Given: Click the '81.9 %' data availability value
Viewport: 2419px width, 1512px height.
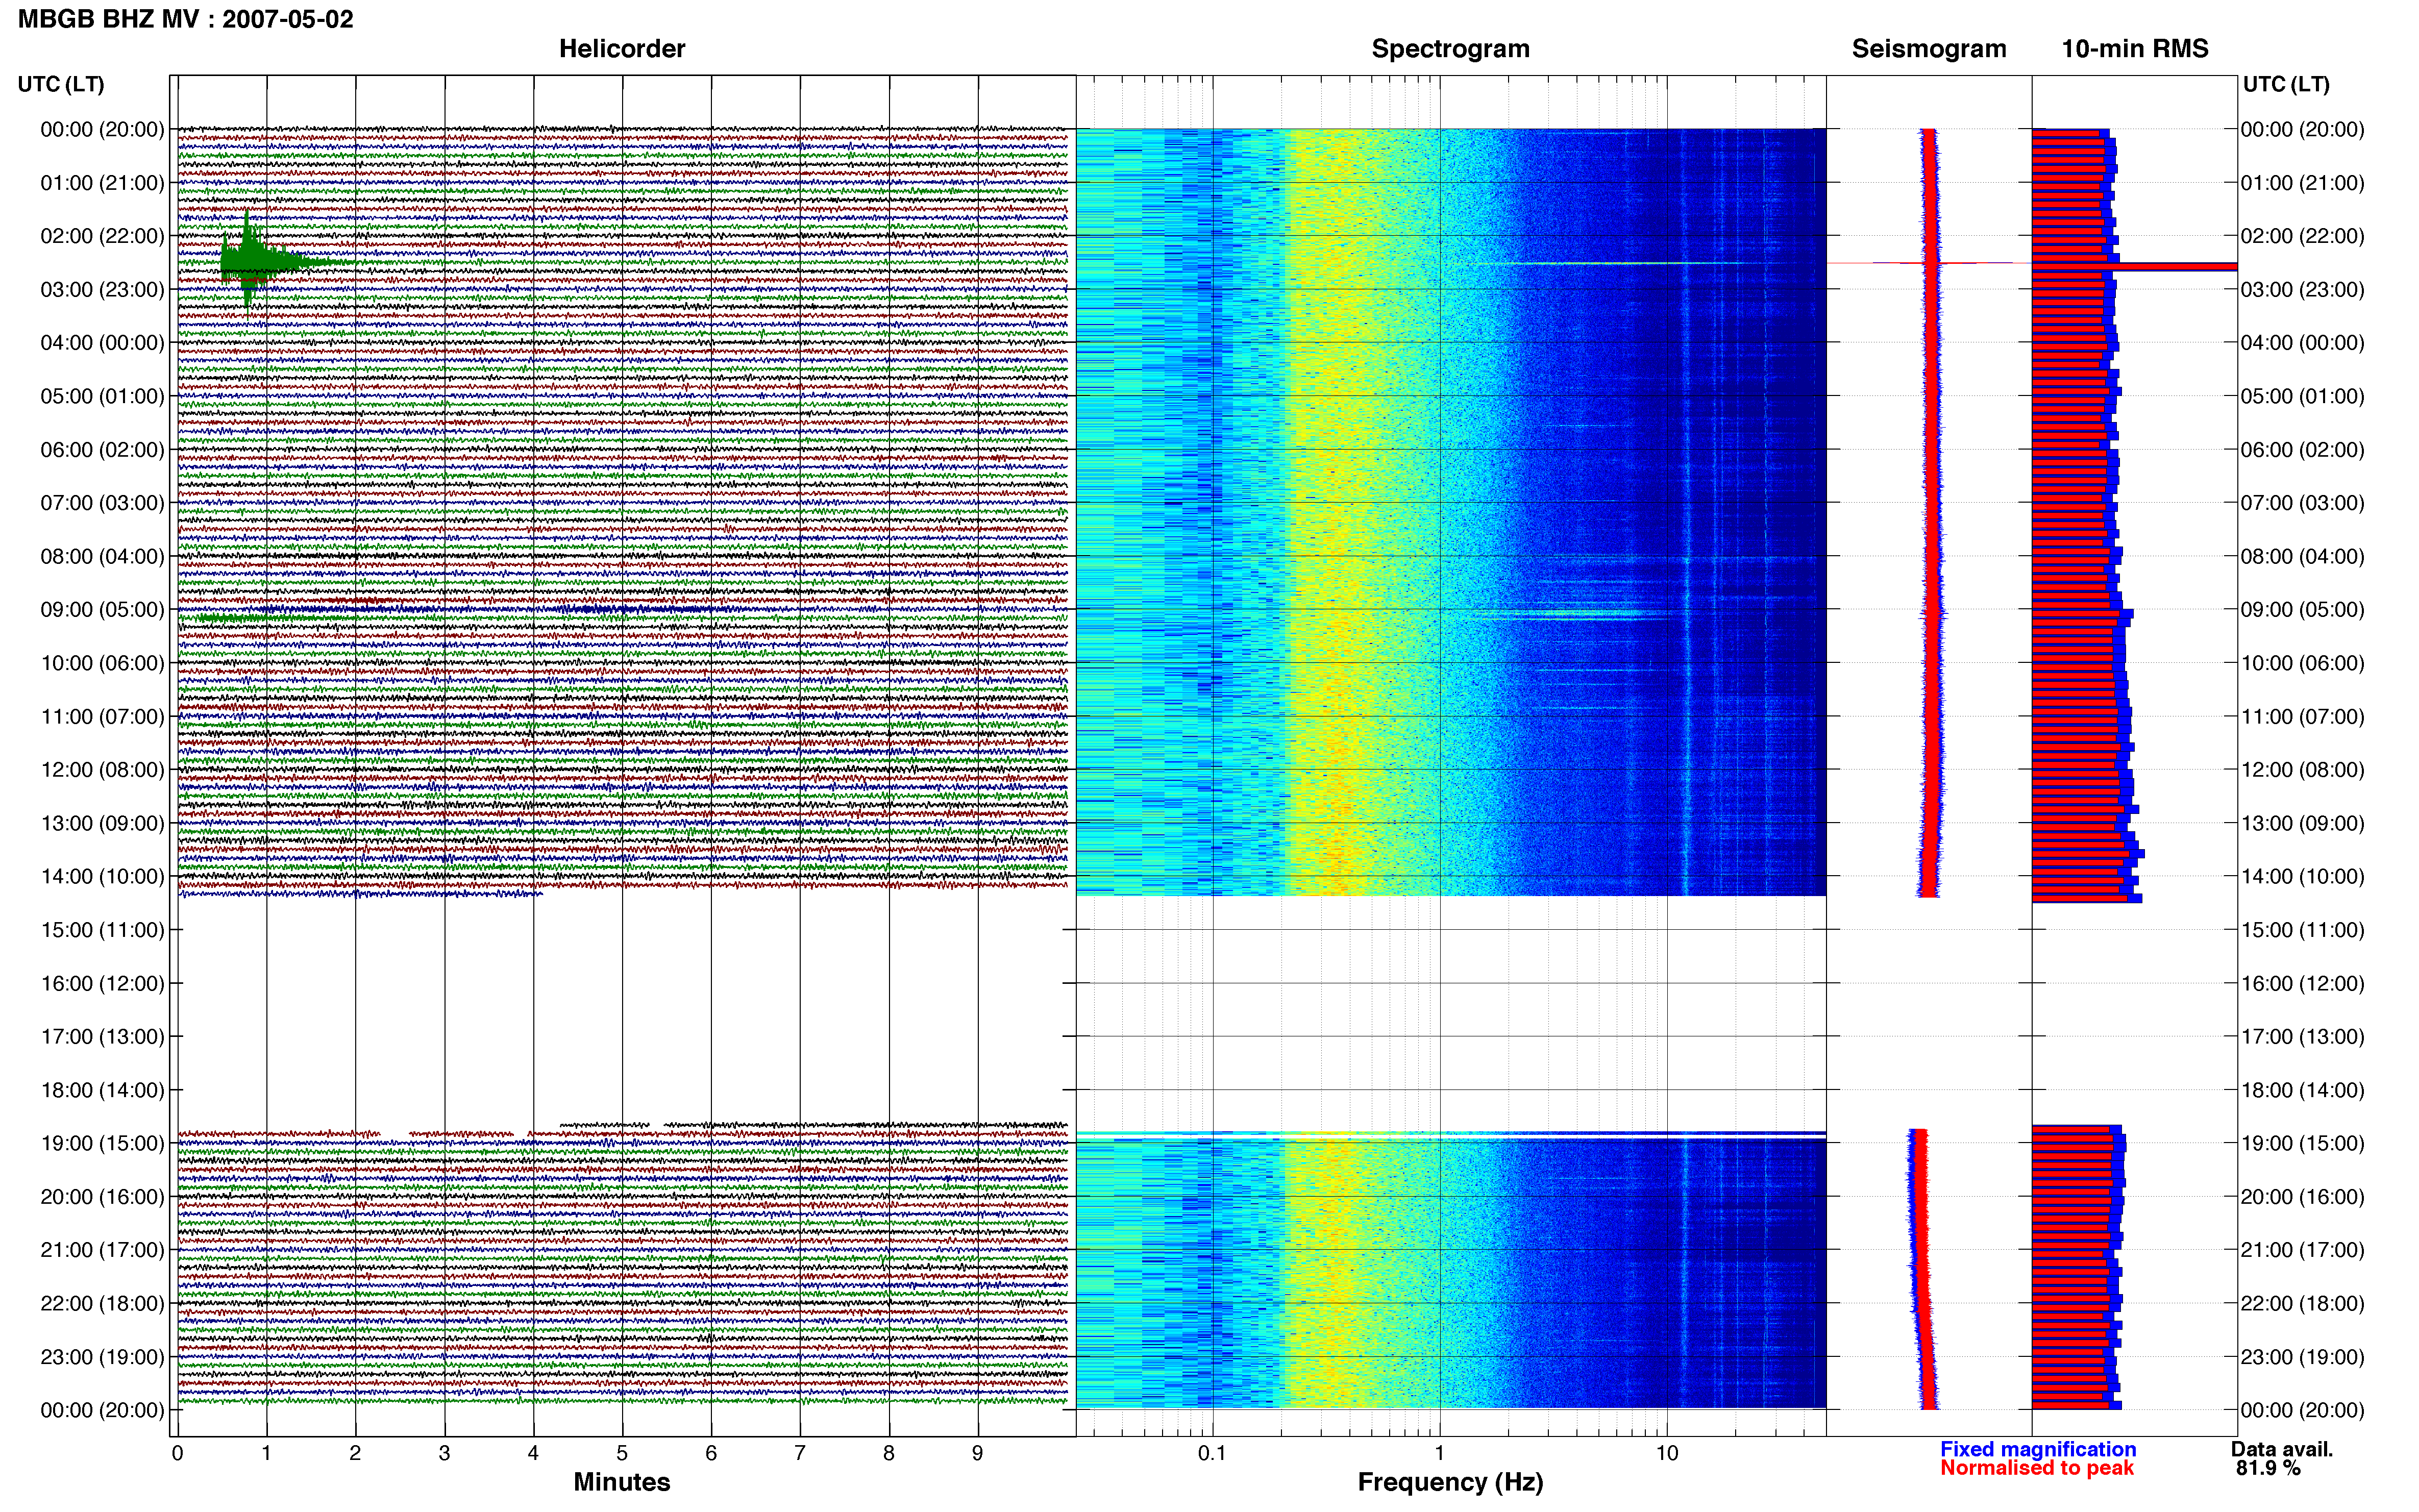Looking at the screenshot, I should 2269,1468.
